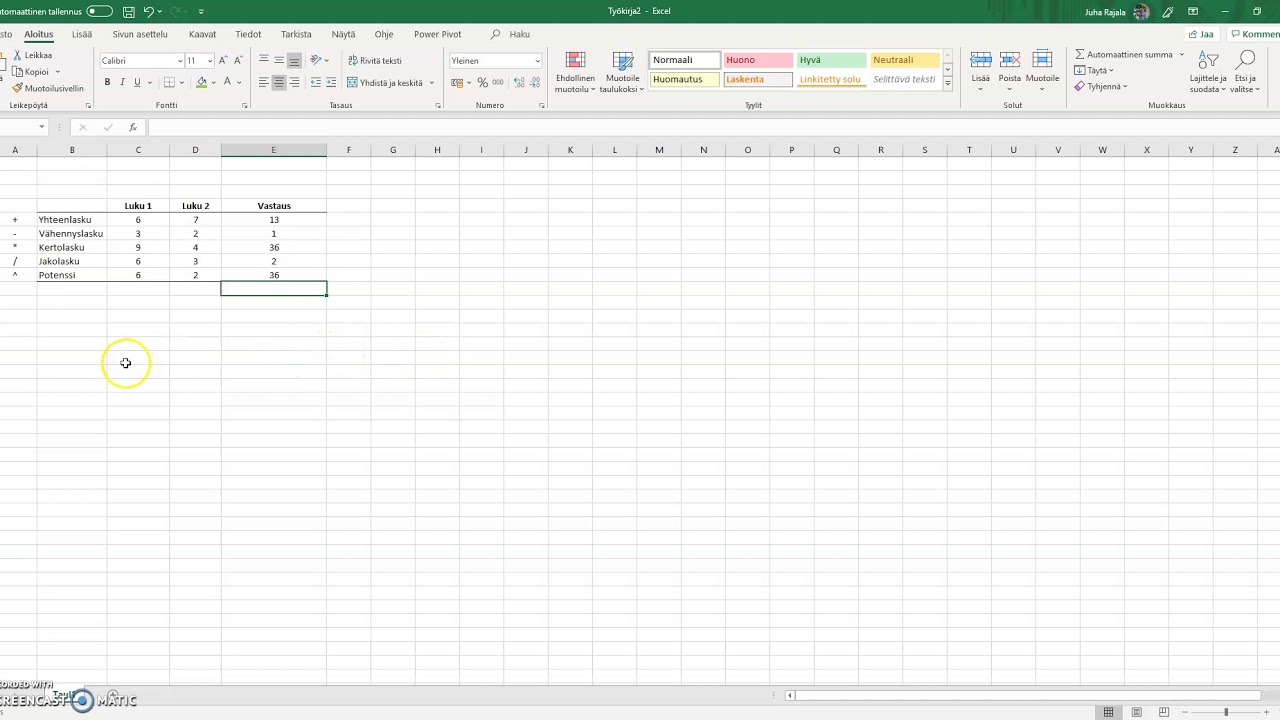Apply fill color with the paint bucket

[202, 83]
